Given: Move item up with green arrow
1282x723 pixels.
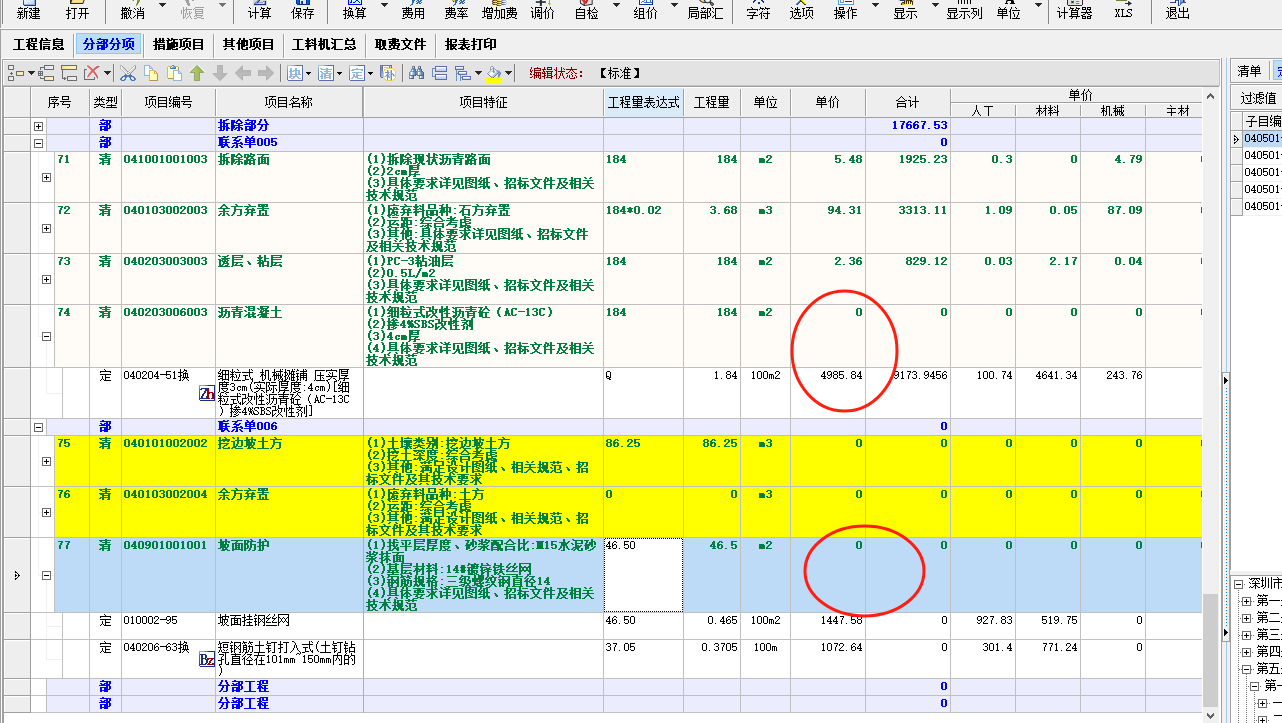Looking at the screenshot, I should (x=197, y=73).
